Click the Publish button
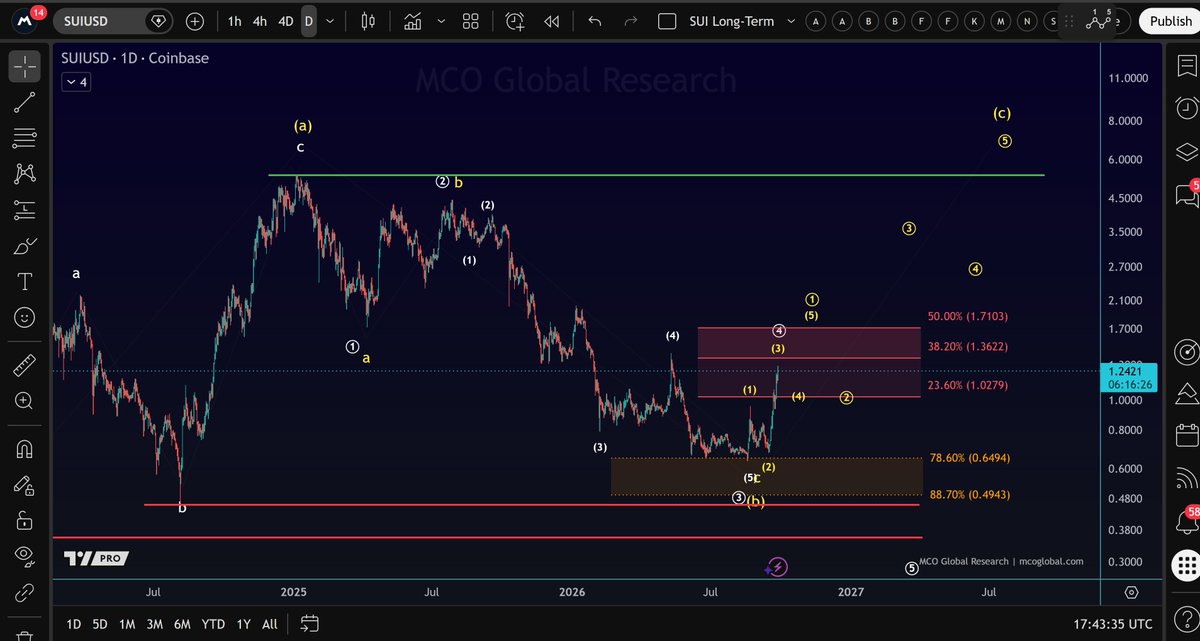The height and width of the screenshot is (641, 1200). click(x=1170, y=21)
